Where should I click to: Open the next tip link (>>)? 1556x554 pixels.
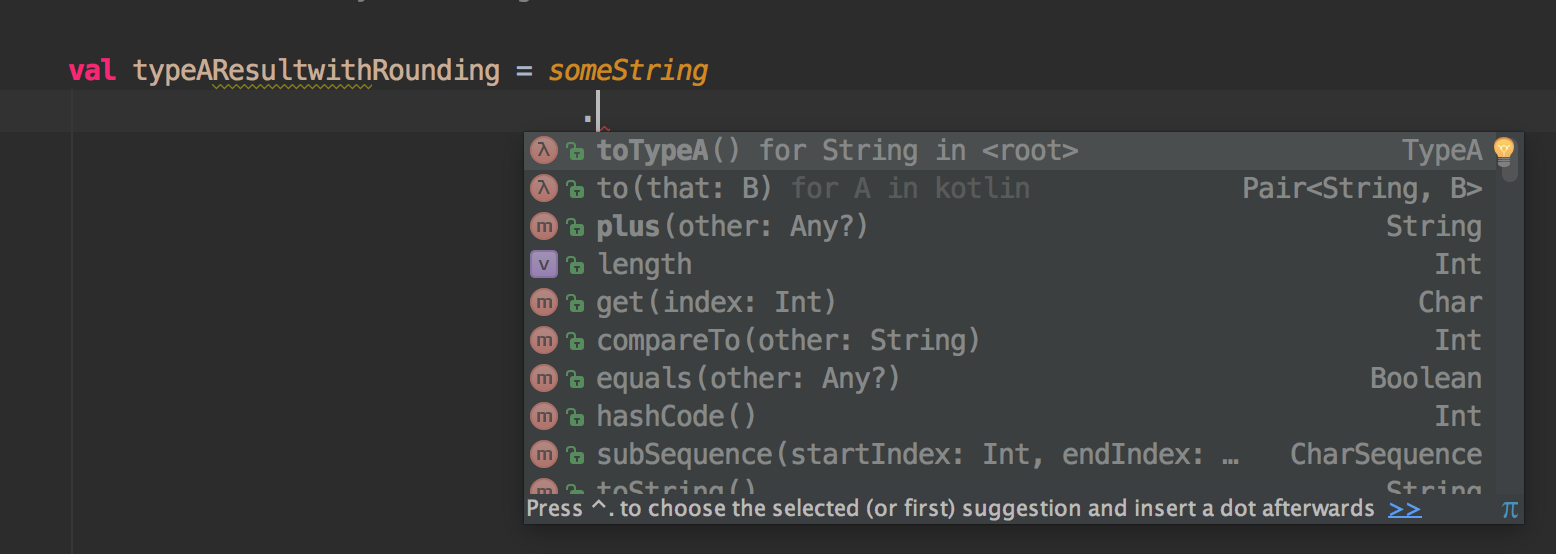pos(1404,509)
